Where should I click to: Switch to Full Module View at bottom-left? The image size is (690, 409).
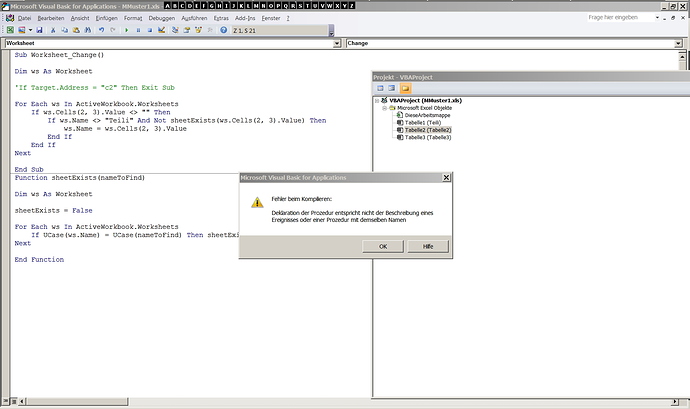coord(14,401)
